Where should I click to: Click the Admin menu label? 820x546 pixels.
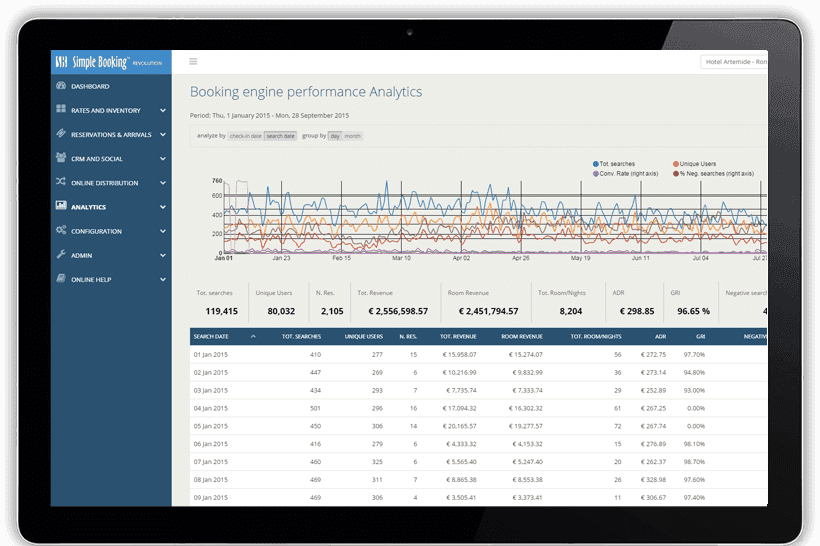click(x=82, y=256)
